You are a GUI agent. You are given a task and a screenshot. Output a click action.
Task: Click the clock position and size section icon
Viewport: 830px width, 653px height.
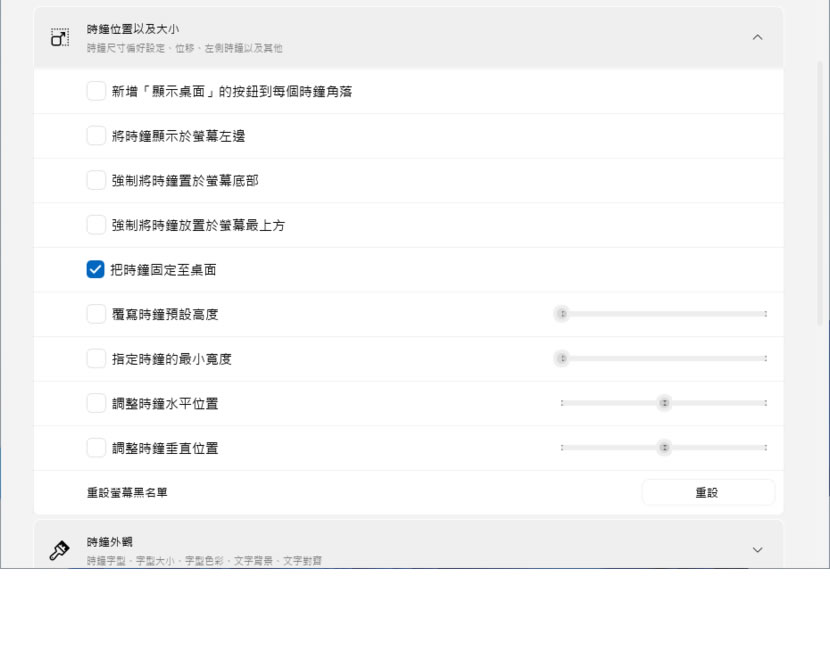coord(60,38)
